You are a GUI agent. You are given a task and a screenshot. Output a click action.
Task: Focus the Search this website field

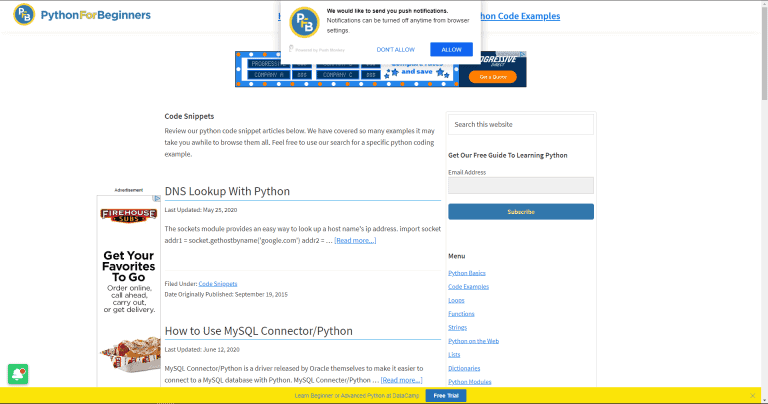point(520,124)
